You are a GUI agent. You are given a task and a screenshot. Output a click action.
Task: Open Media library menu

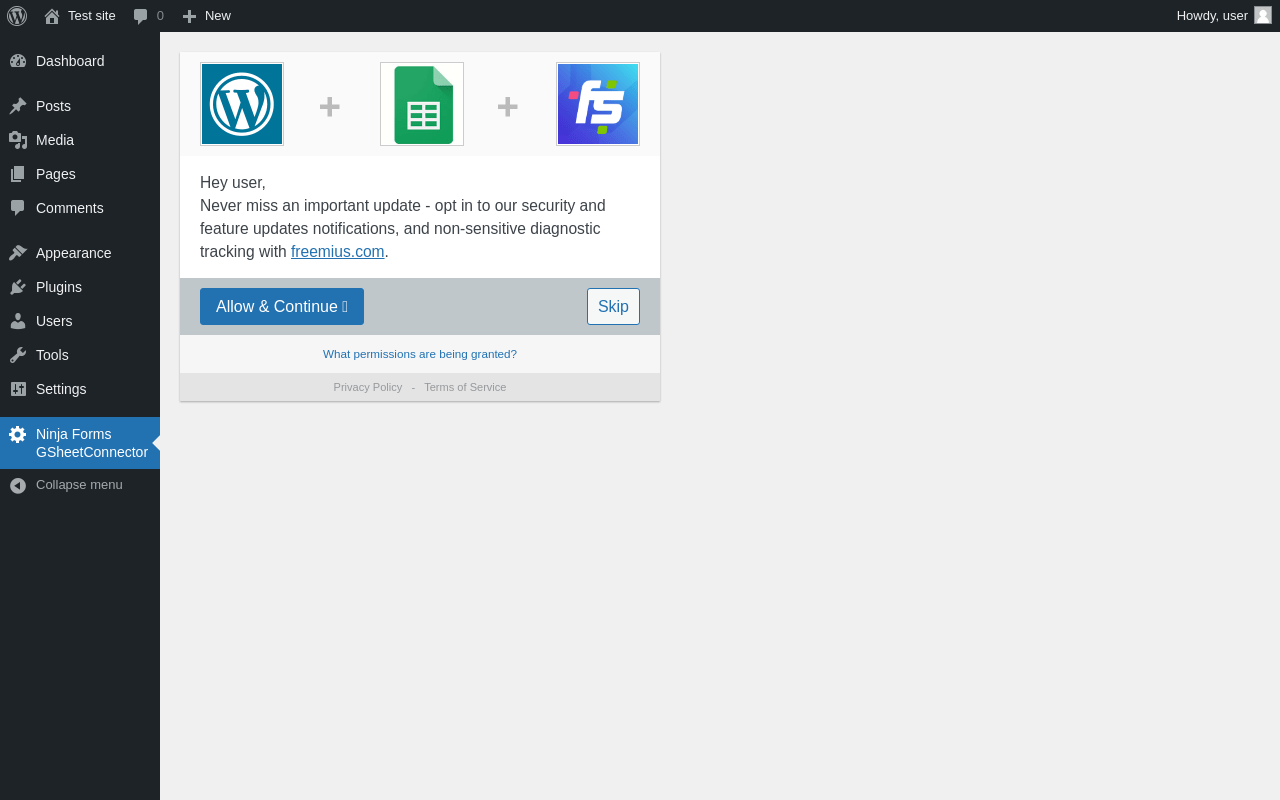(80, 140)
